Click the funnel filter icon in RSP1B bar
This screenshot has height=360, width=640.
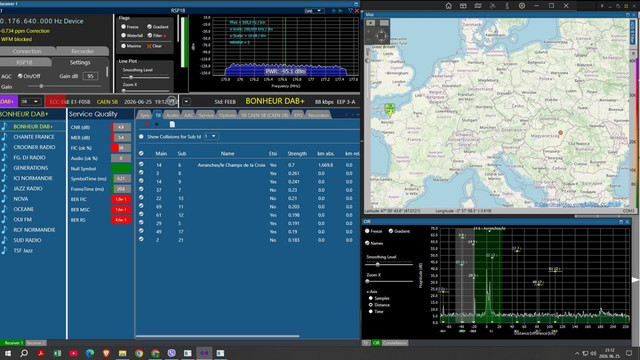tap(350, 11)
